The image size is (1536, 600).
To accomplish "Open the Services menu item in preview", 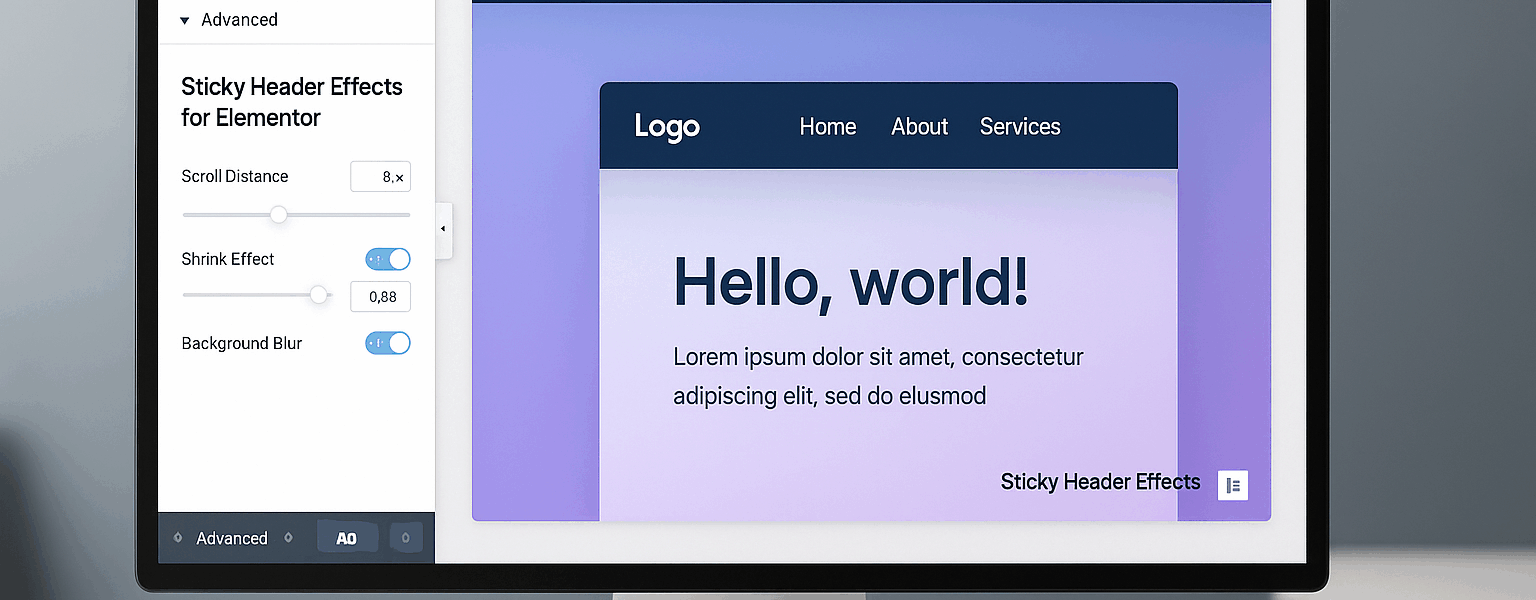I will coord(1020,127).
